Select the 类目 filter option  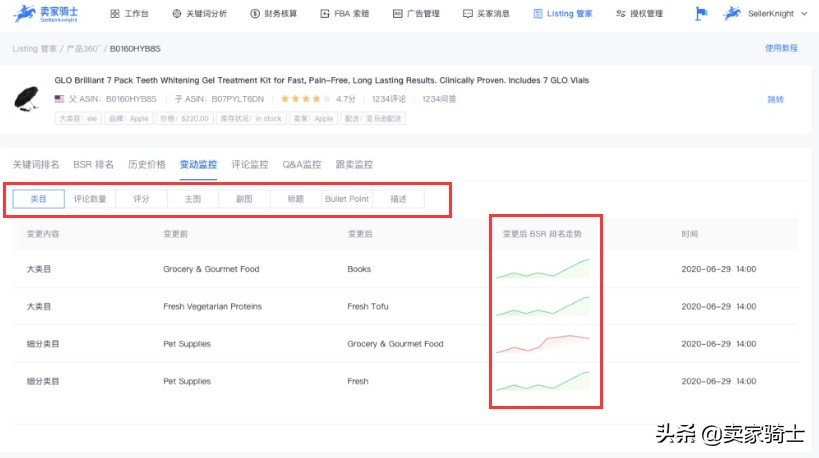click(x=39, y=199)
